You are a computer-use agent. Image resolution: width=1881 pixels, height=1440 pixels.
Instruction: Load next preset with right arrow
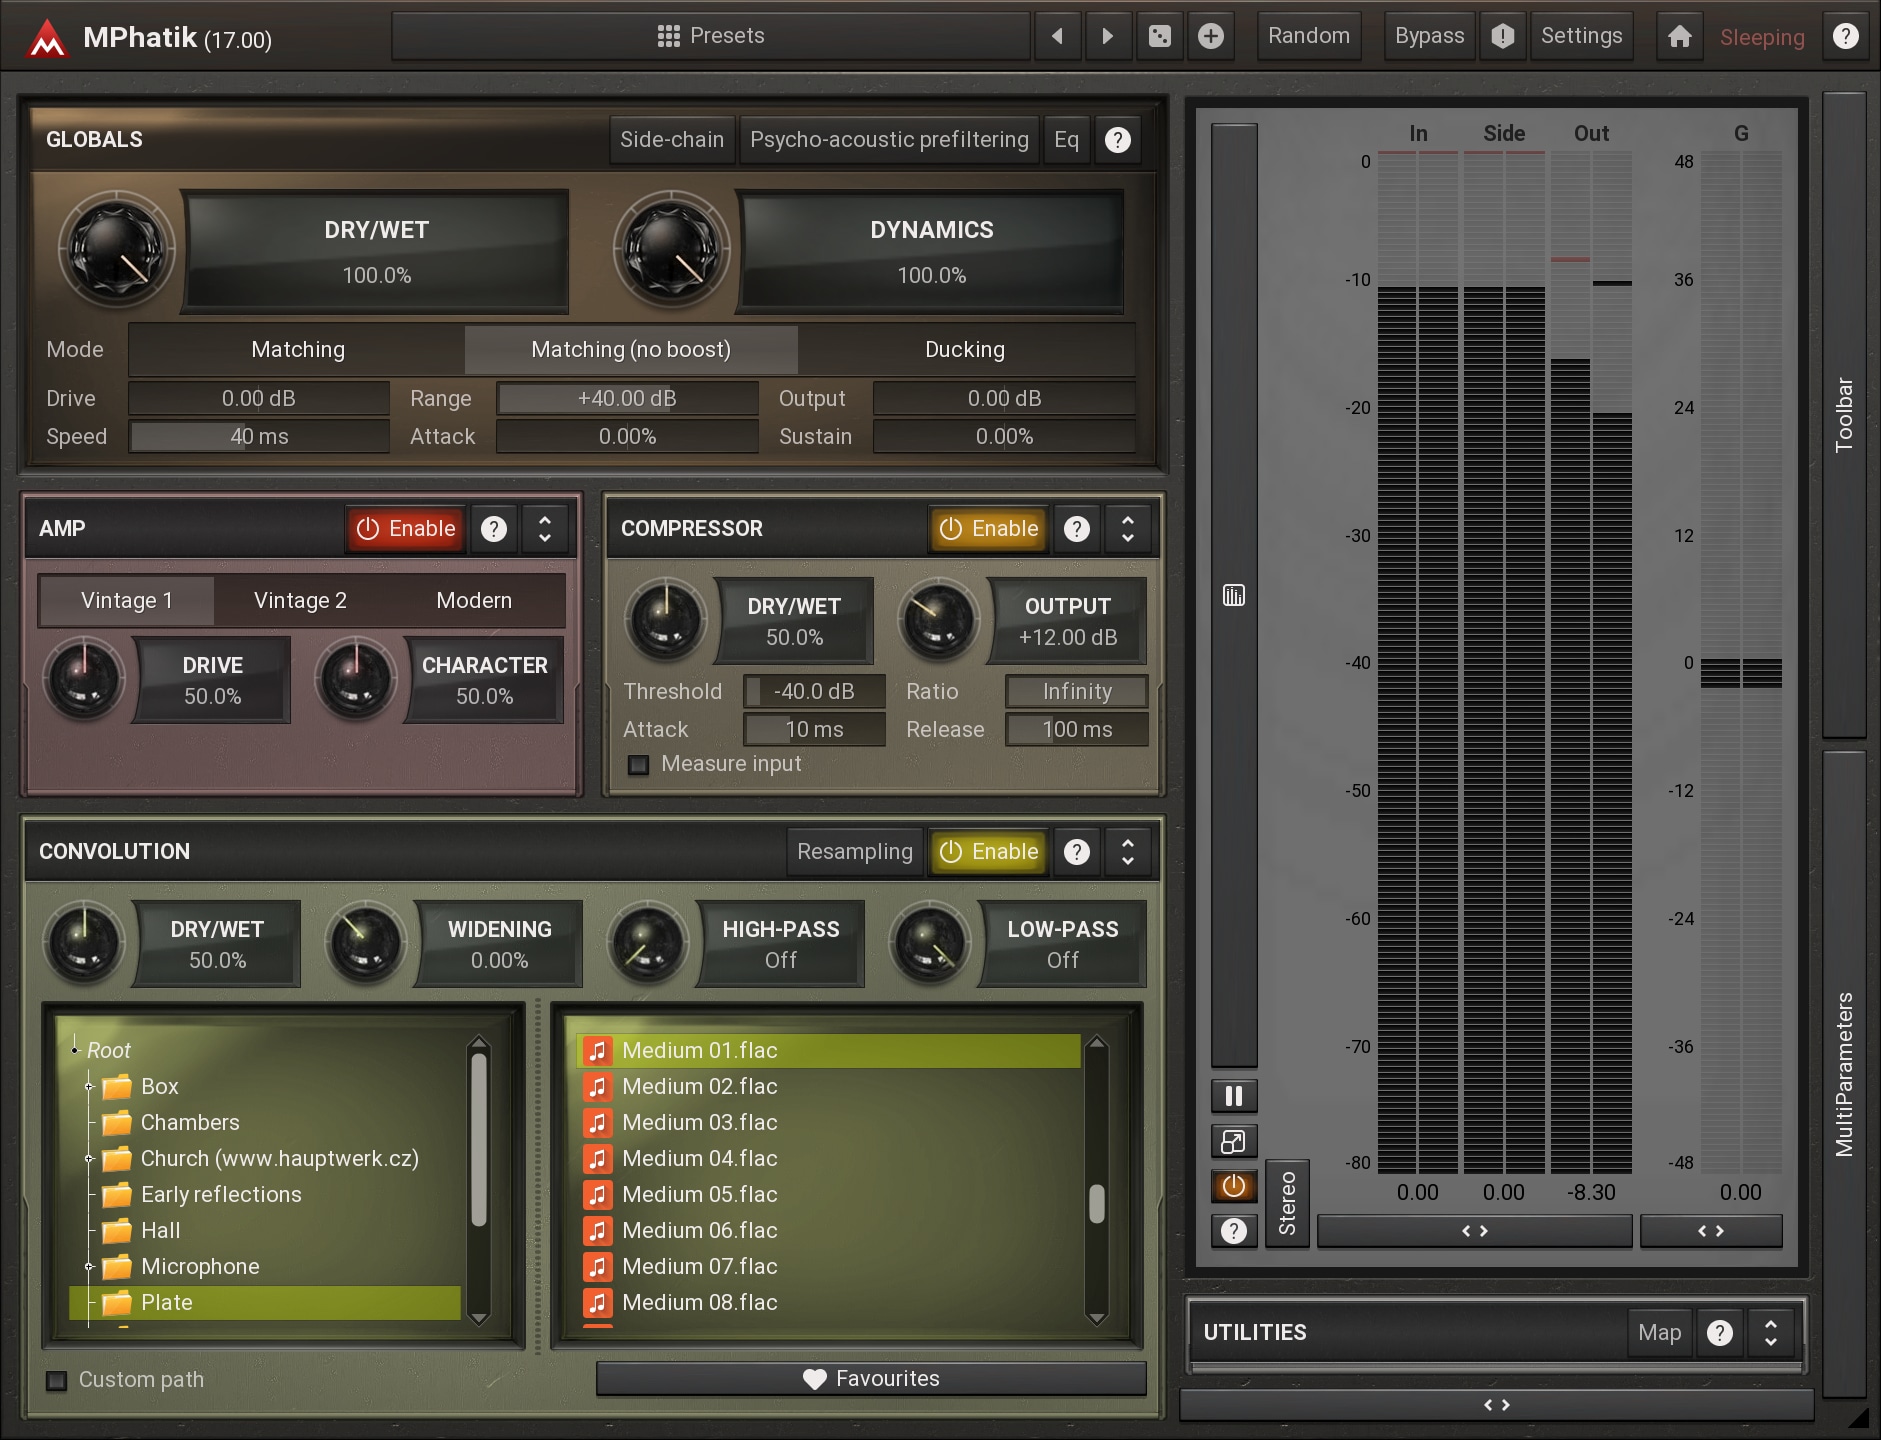click(x=1107, y=37)
